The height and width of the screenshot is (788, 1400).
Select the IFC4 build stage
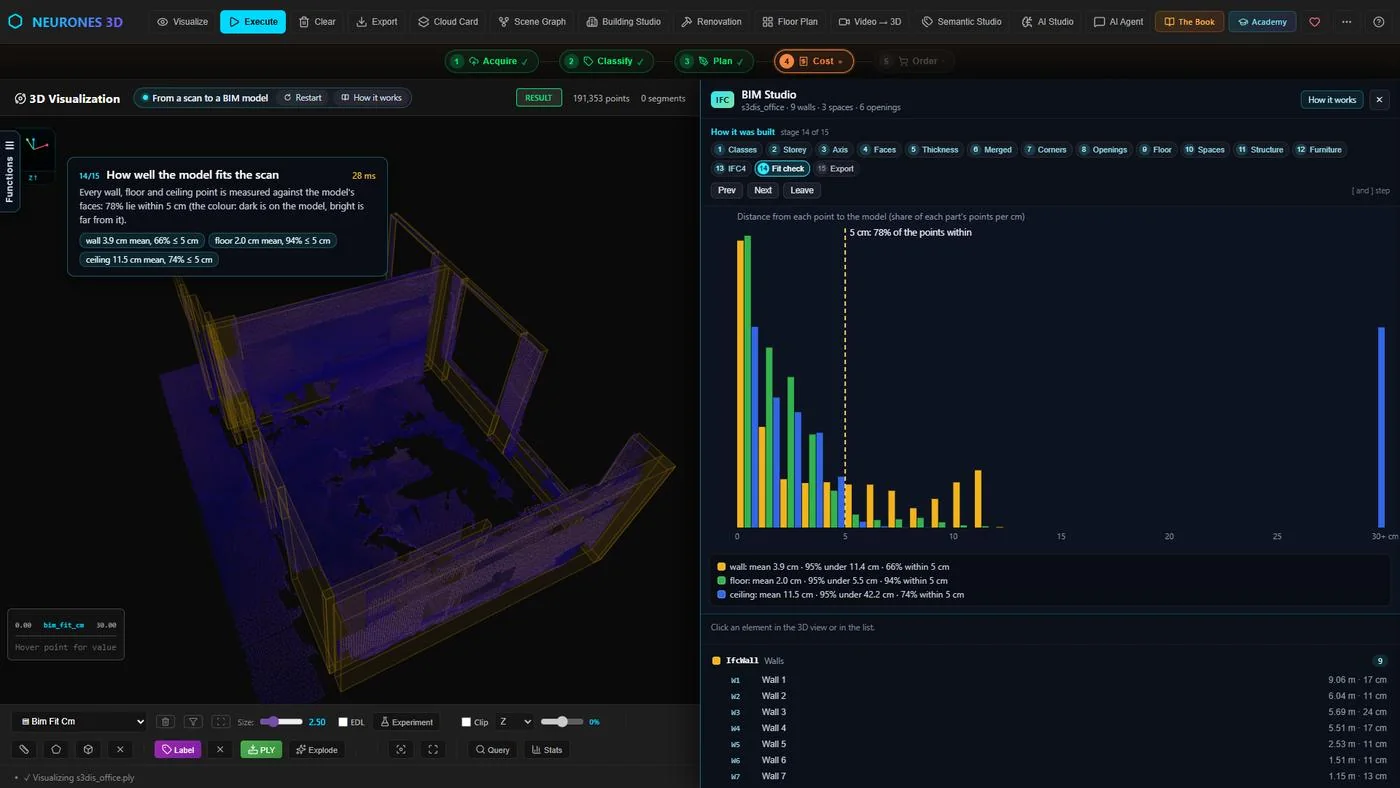point(731,169)
